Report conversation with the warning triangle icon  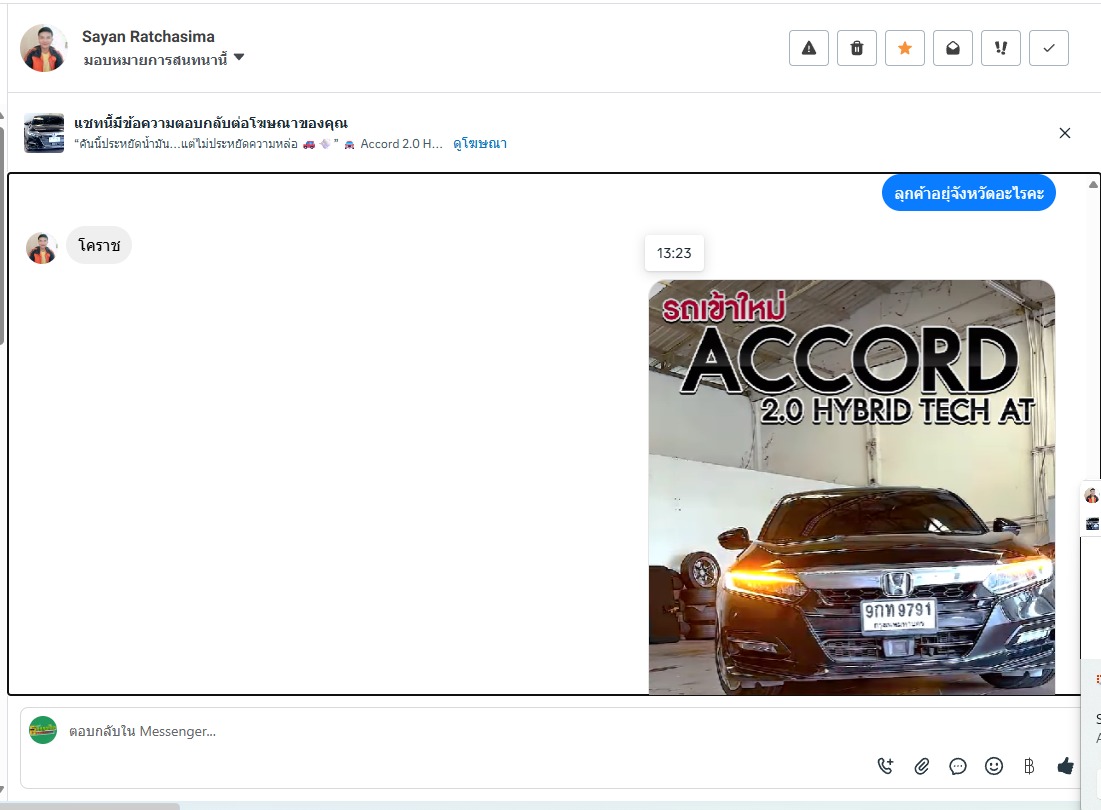pyautogui.click(x=809, y=48)
